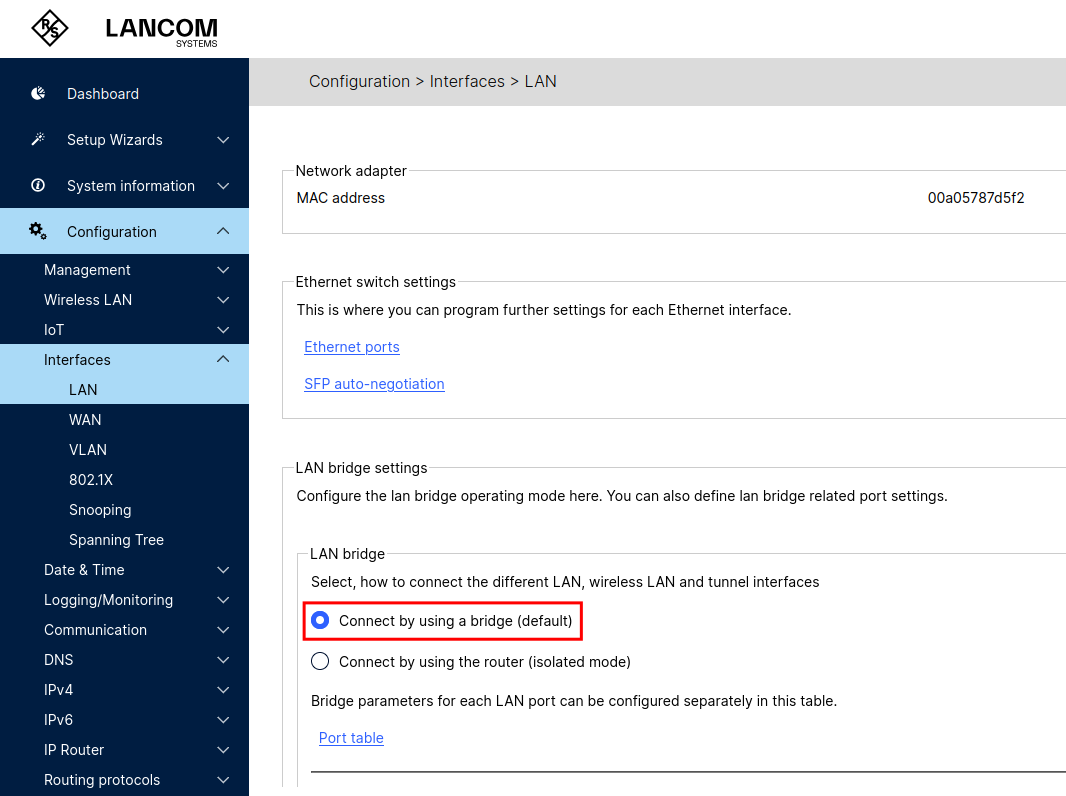Image resolution: width=1066 pixels, height=796 pixels.
Task: Collapse the Interfaces submenu chevron
Action: coord(223,359)
